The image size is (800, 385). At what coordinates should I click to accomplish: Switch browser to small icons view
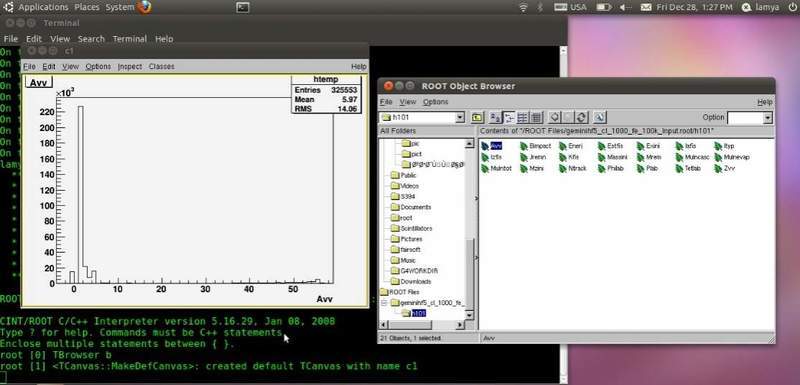(509, 118)
